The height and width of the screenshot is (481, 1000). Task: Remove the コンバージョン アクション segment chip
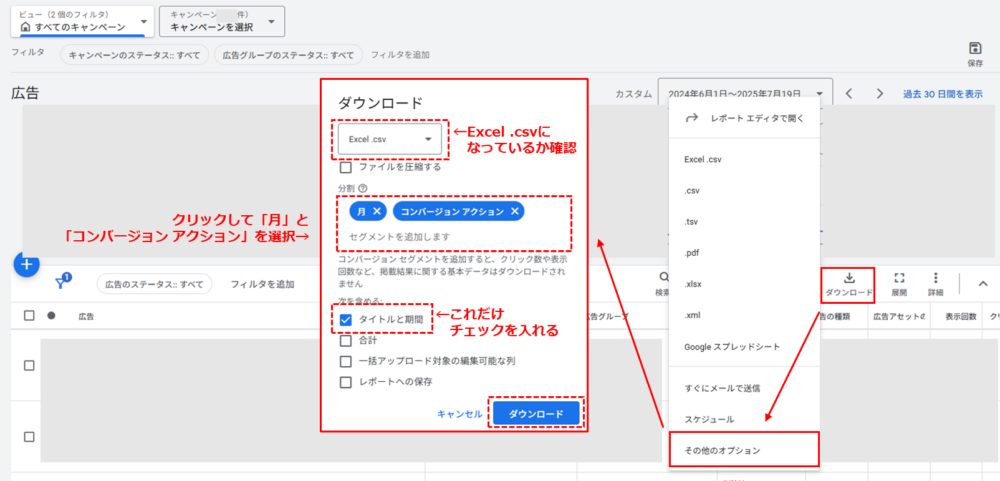pos(514,211)
